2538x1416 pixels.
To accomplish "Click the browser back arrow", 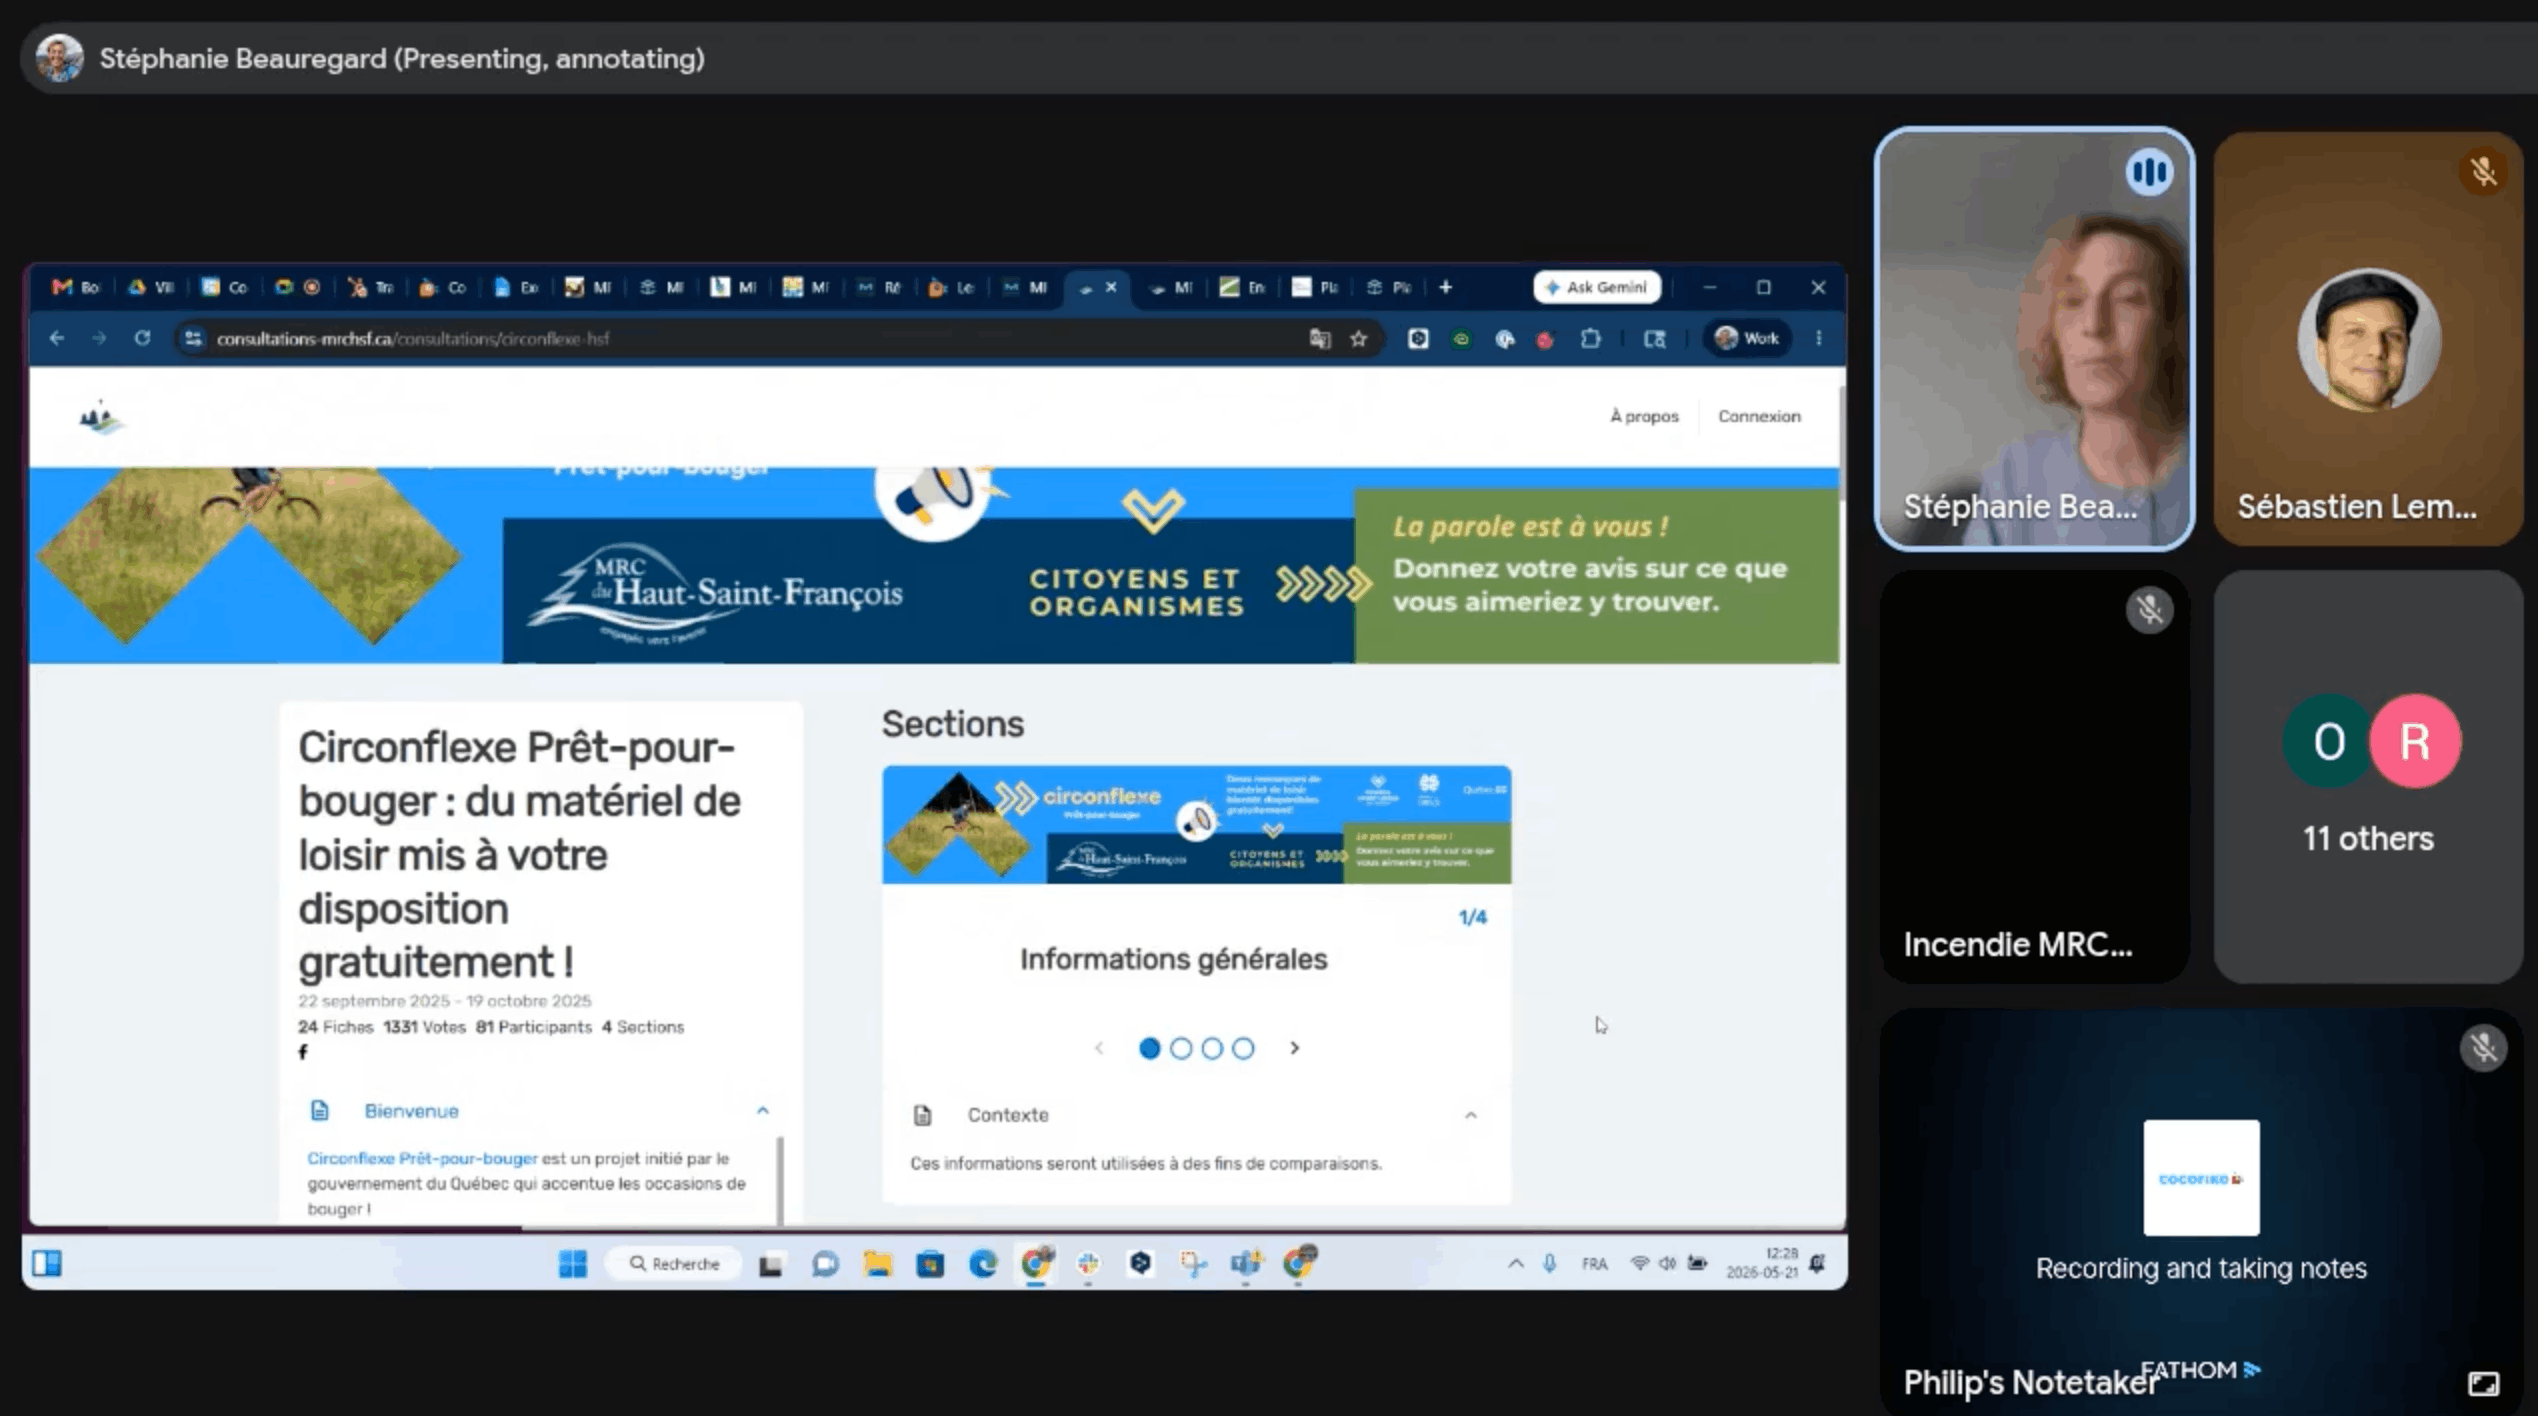I will pyautogui.click(x=57, y=338).
